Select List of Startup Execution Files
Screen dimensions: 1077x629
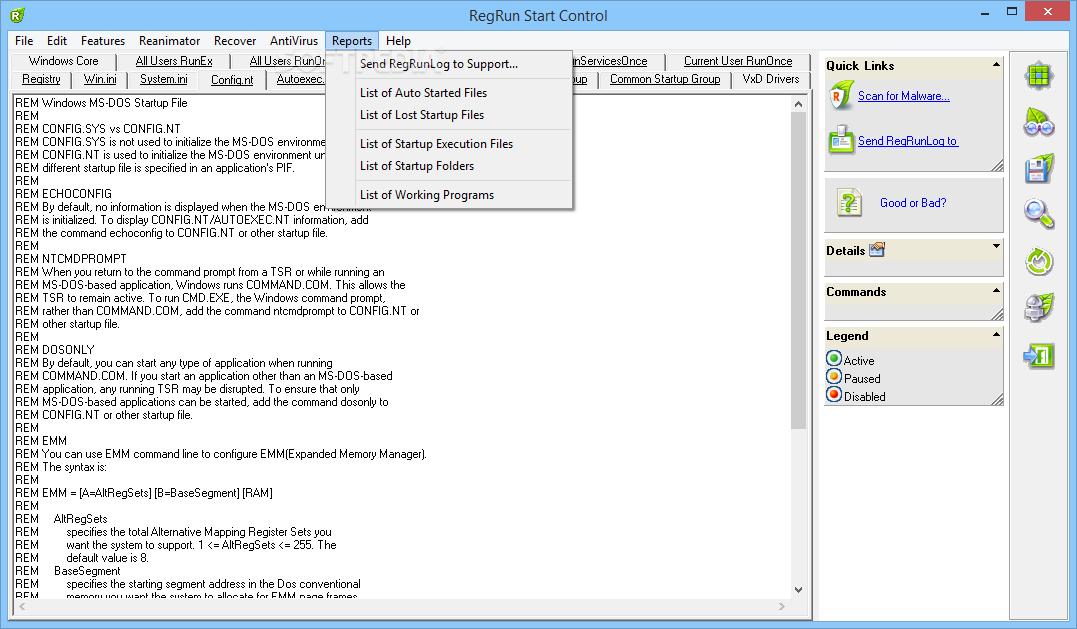click(x=449, y=144)
